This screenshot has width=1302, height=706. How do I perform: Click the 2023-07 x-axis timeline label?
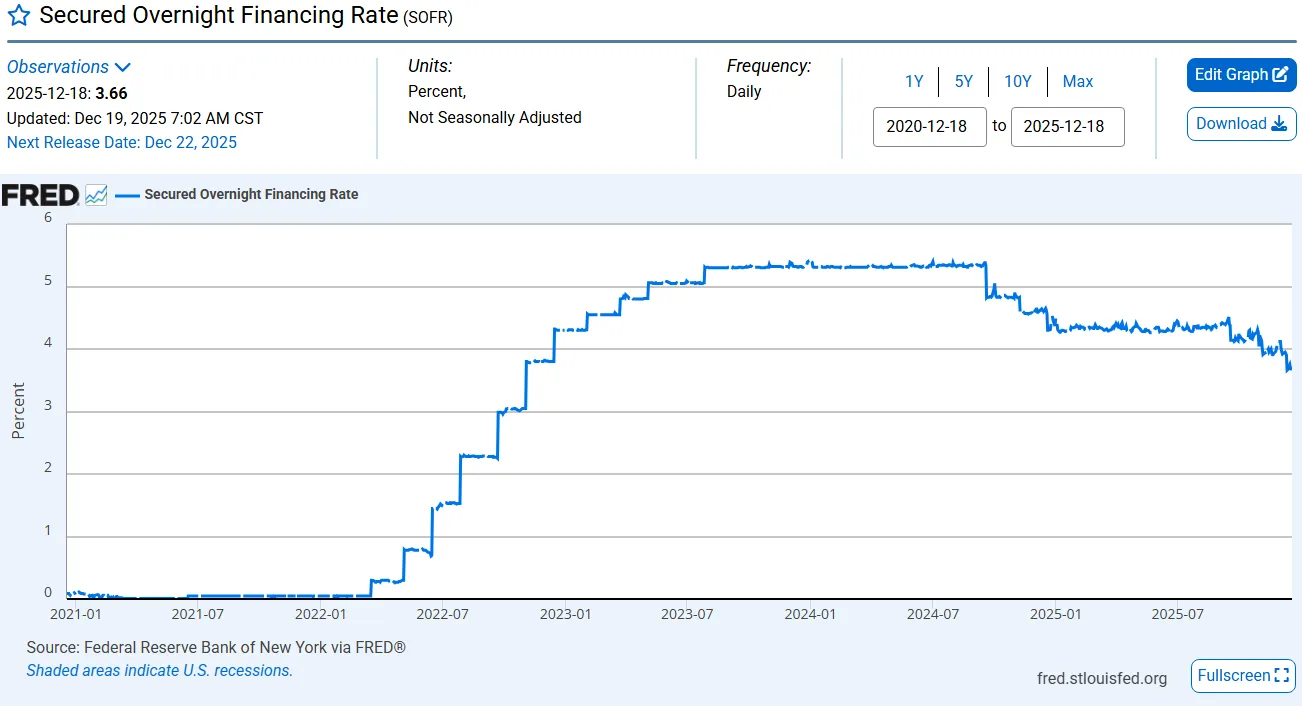coord(687,613)
